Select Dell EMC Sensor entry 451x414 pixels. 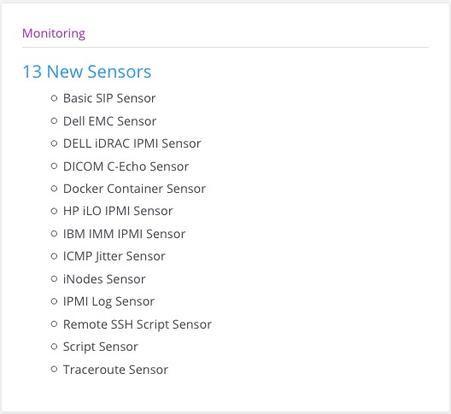point(110,121)
